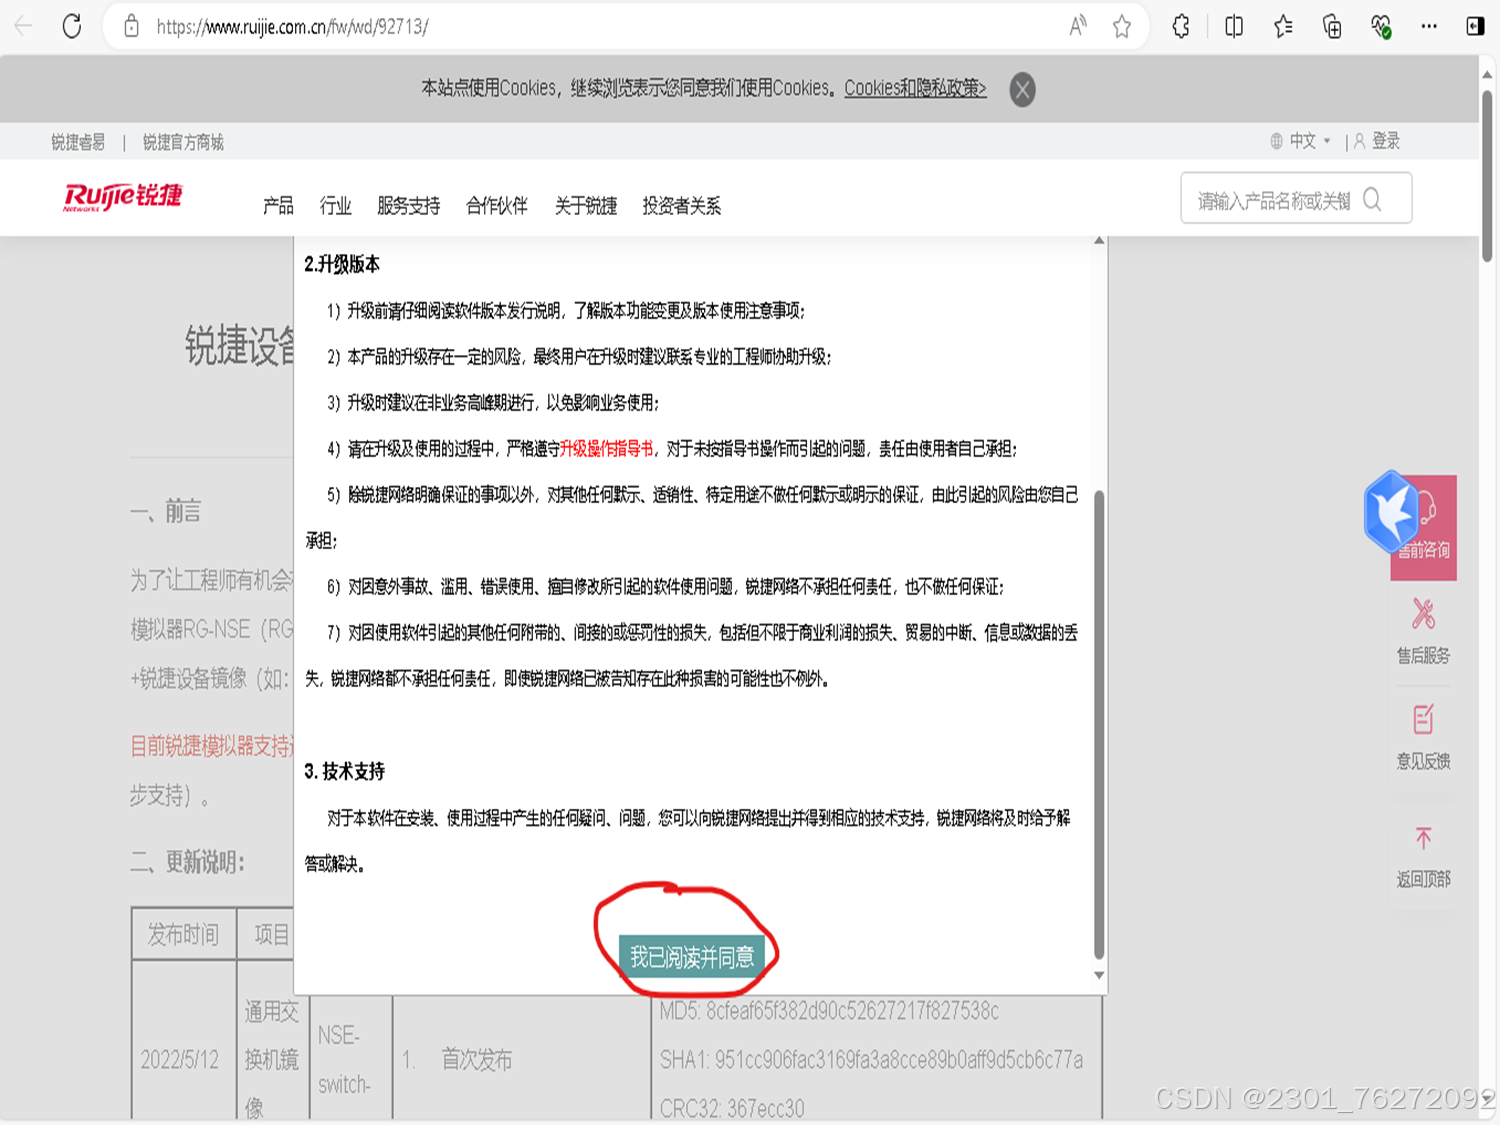Click the dialog scrollbar down arrow
1500x1125 pixels.
1099,975
